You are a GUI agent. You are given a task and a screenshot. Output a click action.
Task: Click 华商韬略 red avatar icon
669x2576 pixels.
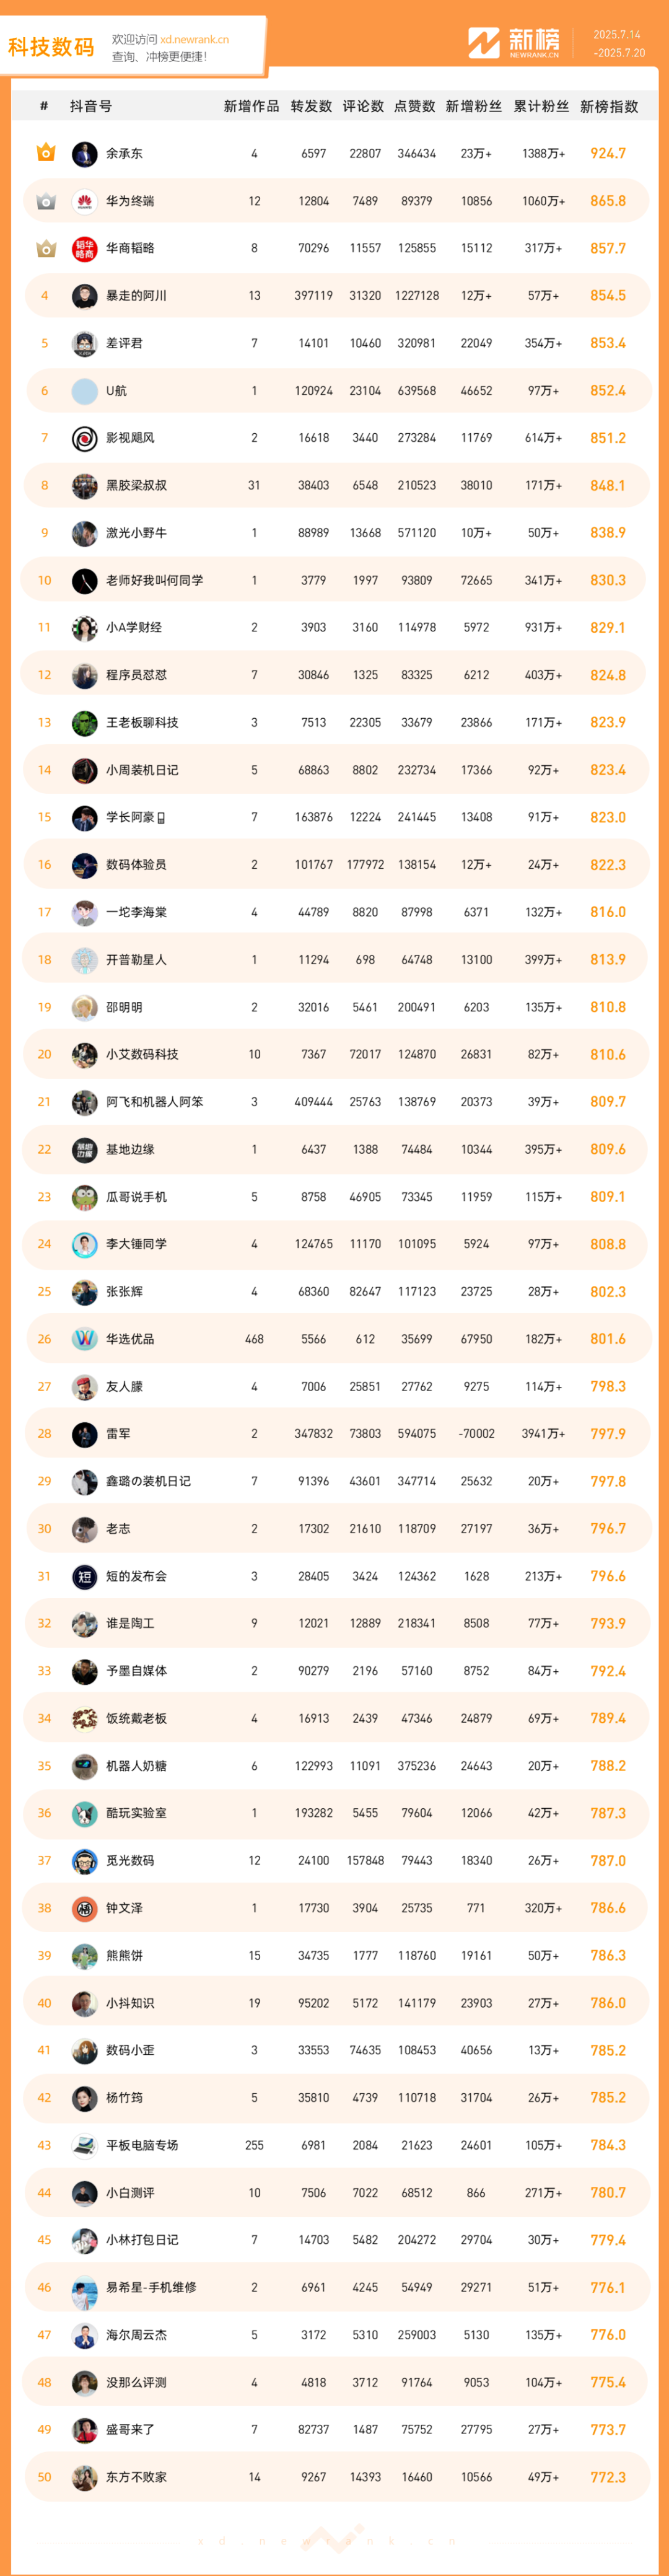coord(85,248)
